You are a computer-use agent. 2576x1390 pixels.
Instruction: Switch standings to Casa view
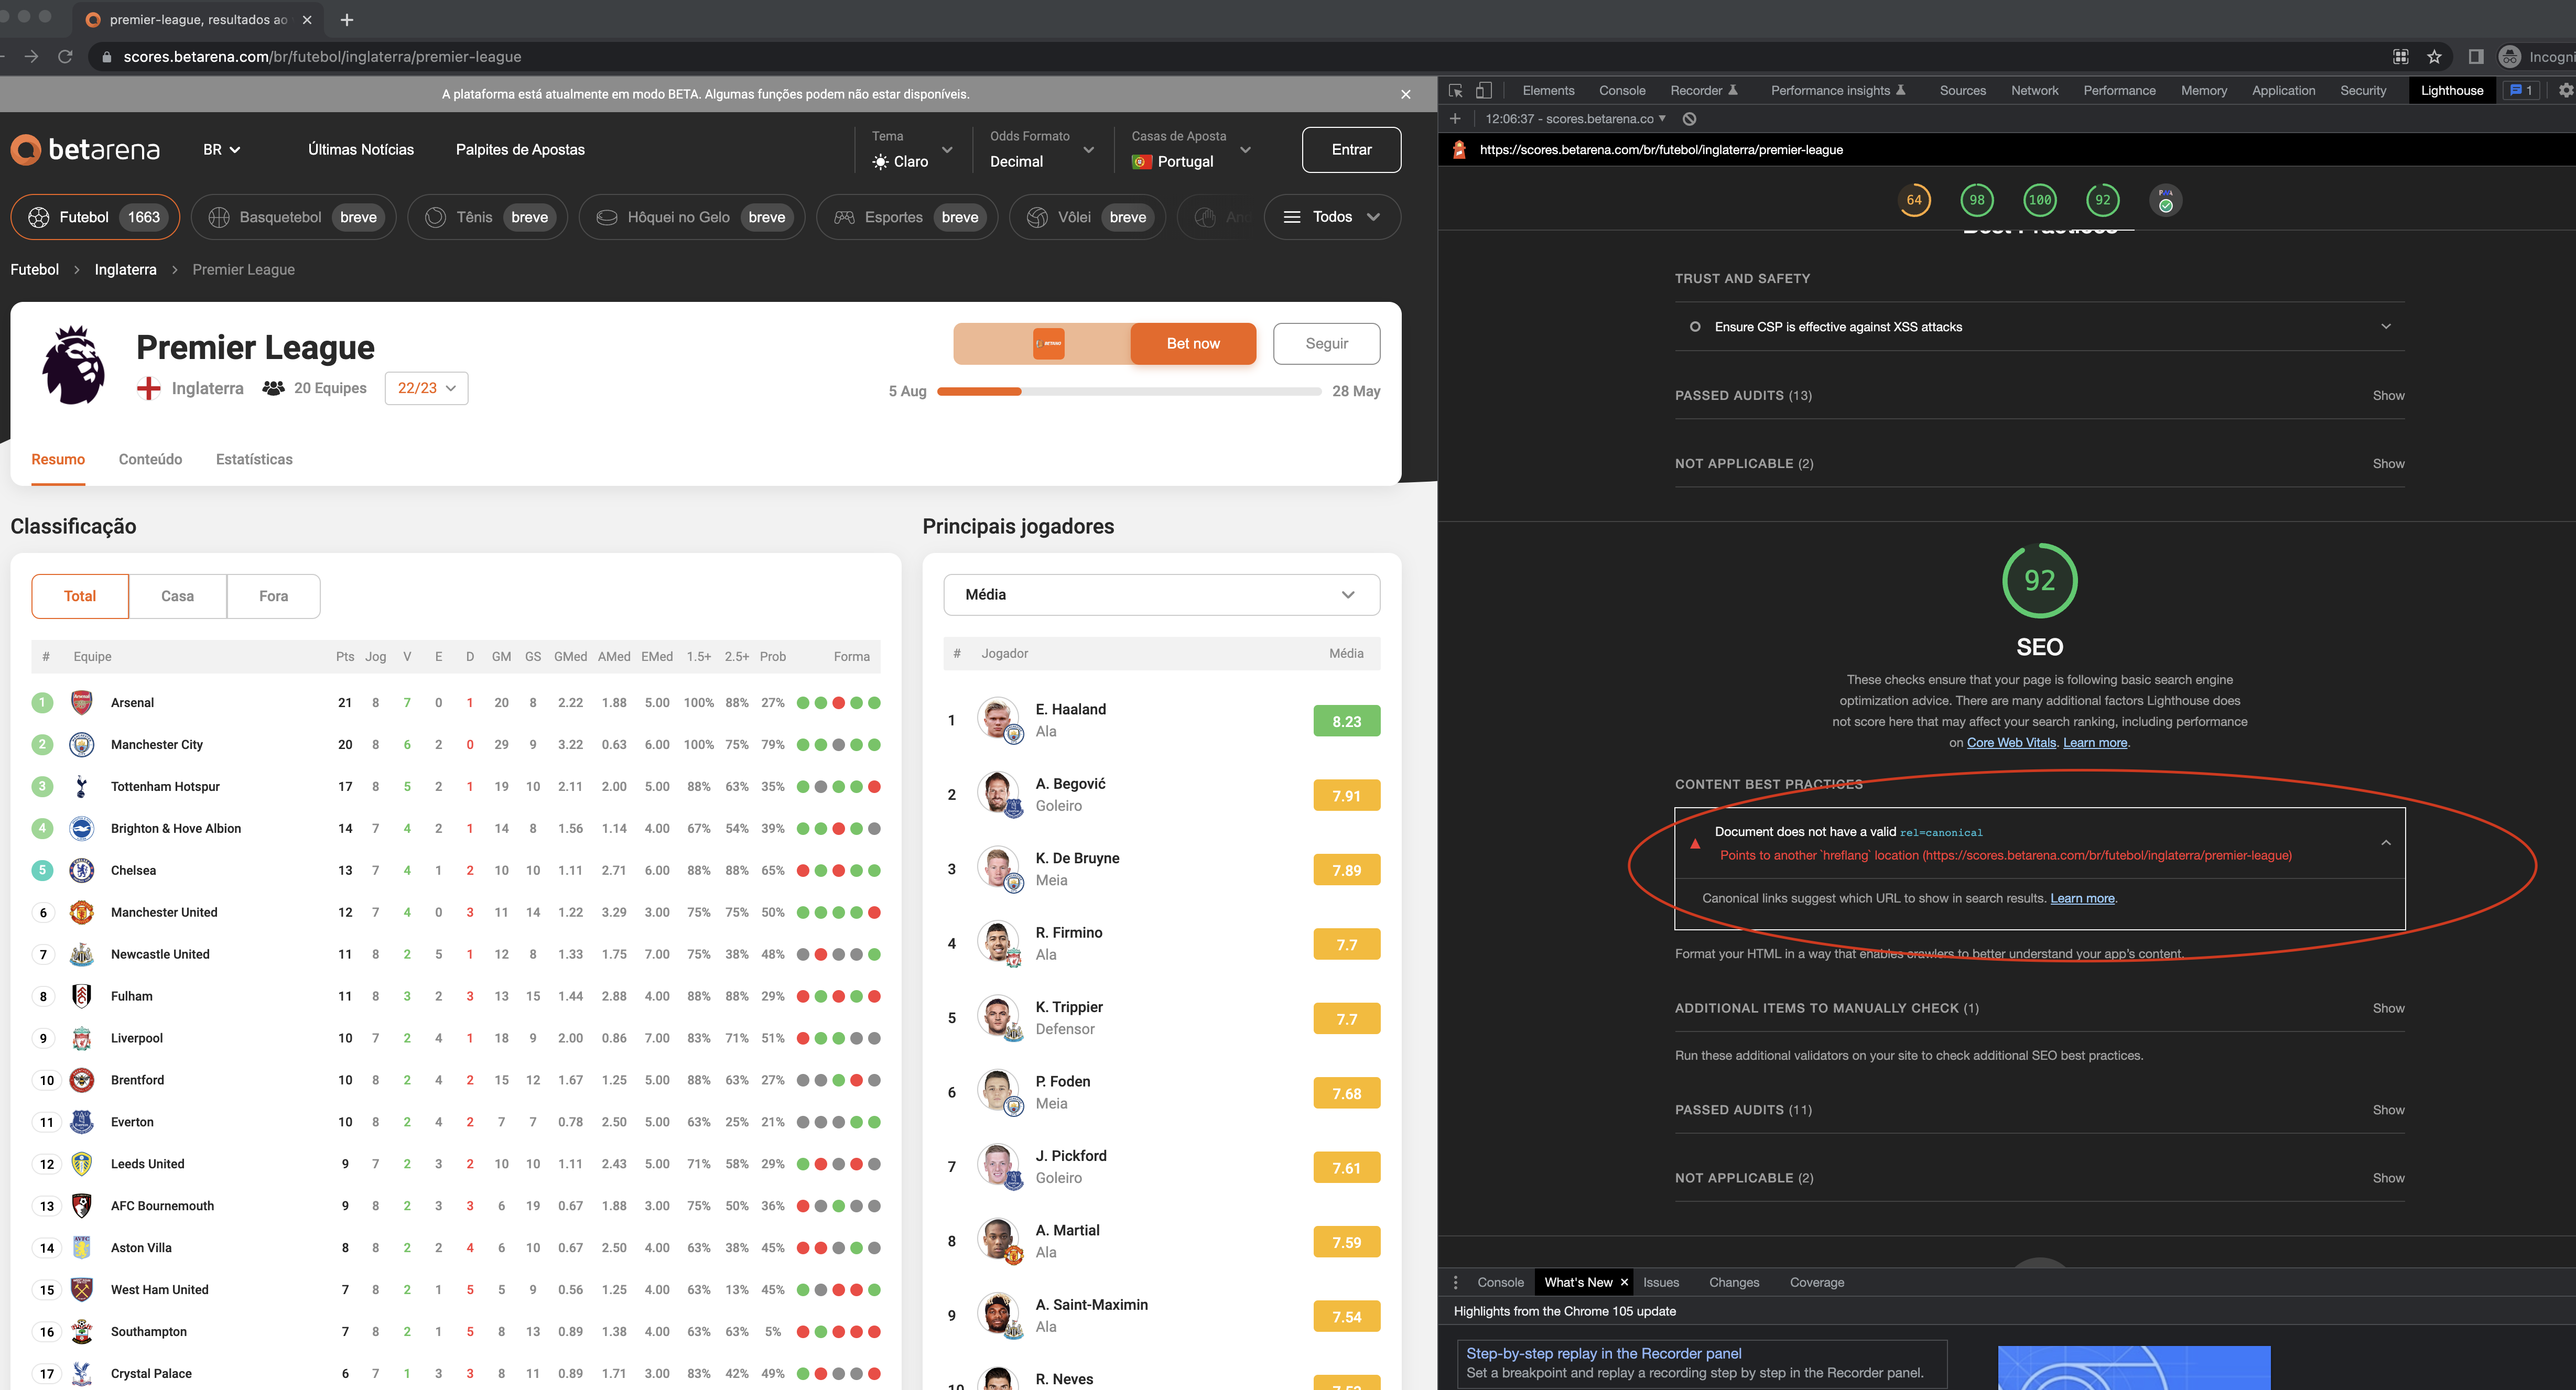(x=178, y=595)
